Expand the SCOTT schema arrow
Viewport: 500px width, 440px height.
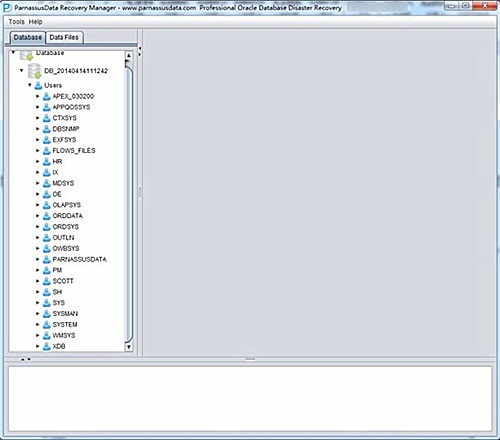38,281
